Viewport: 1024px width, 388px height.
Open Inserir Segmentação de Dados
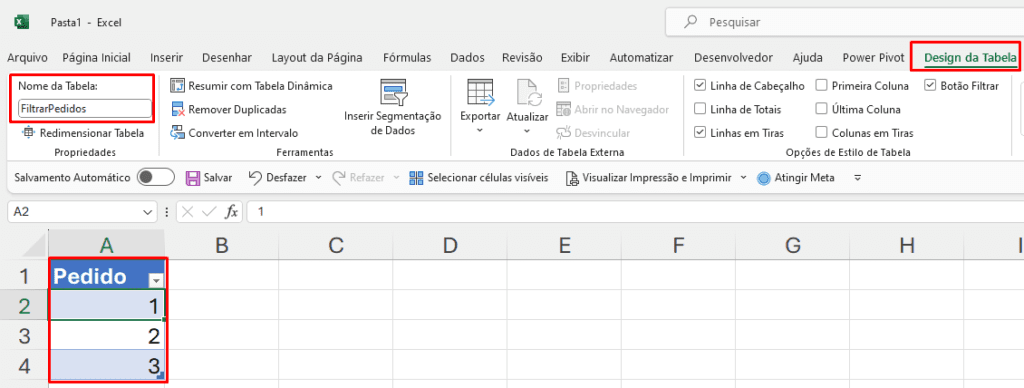(392, 108)
